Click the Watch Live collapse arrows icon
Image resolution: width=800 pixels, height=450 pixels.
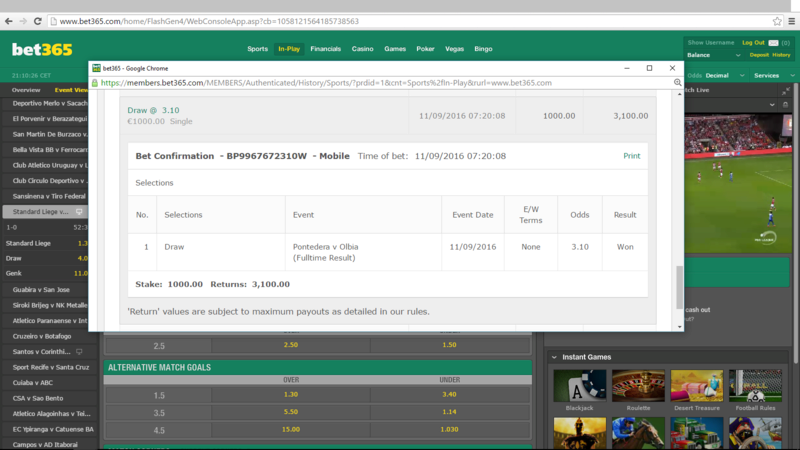pyautogui.click(x=786, y=90)
